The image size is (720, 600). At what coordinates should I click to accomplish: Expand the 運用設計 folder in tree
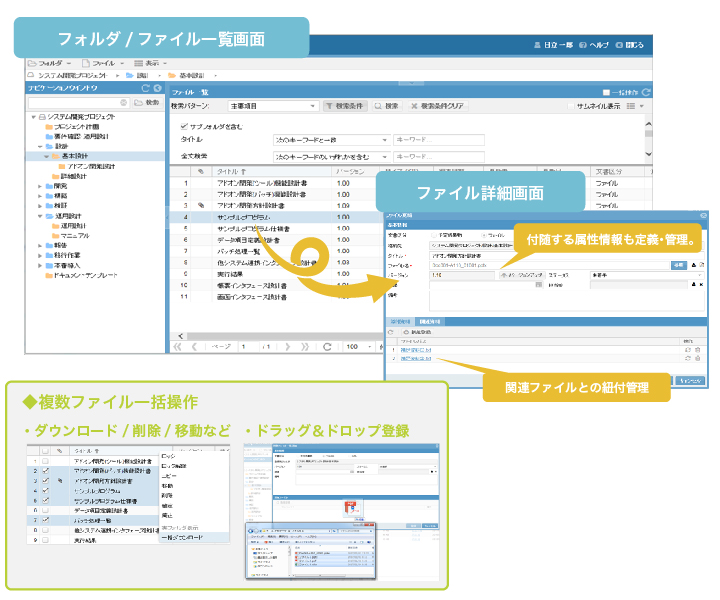pyautogui.click(x=40, y=215)
